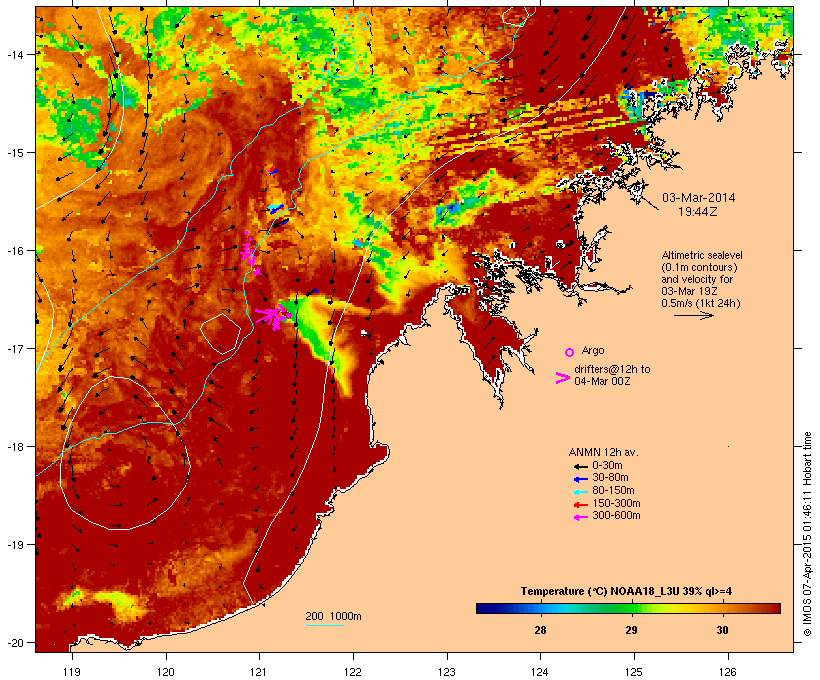Viewport: 820px width, 680px height.
Task: Click the magenta Argo circle marker
Action: tap(570, 352)
